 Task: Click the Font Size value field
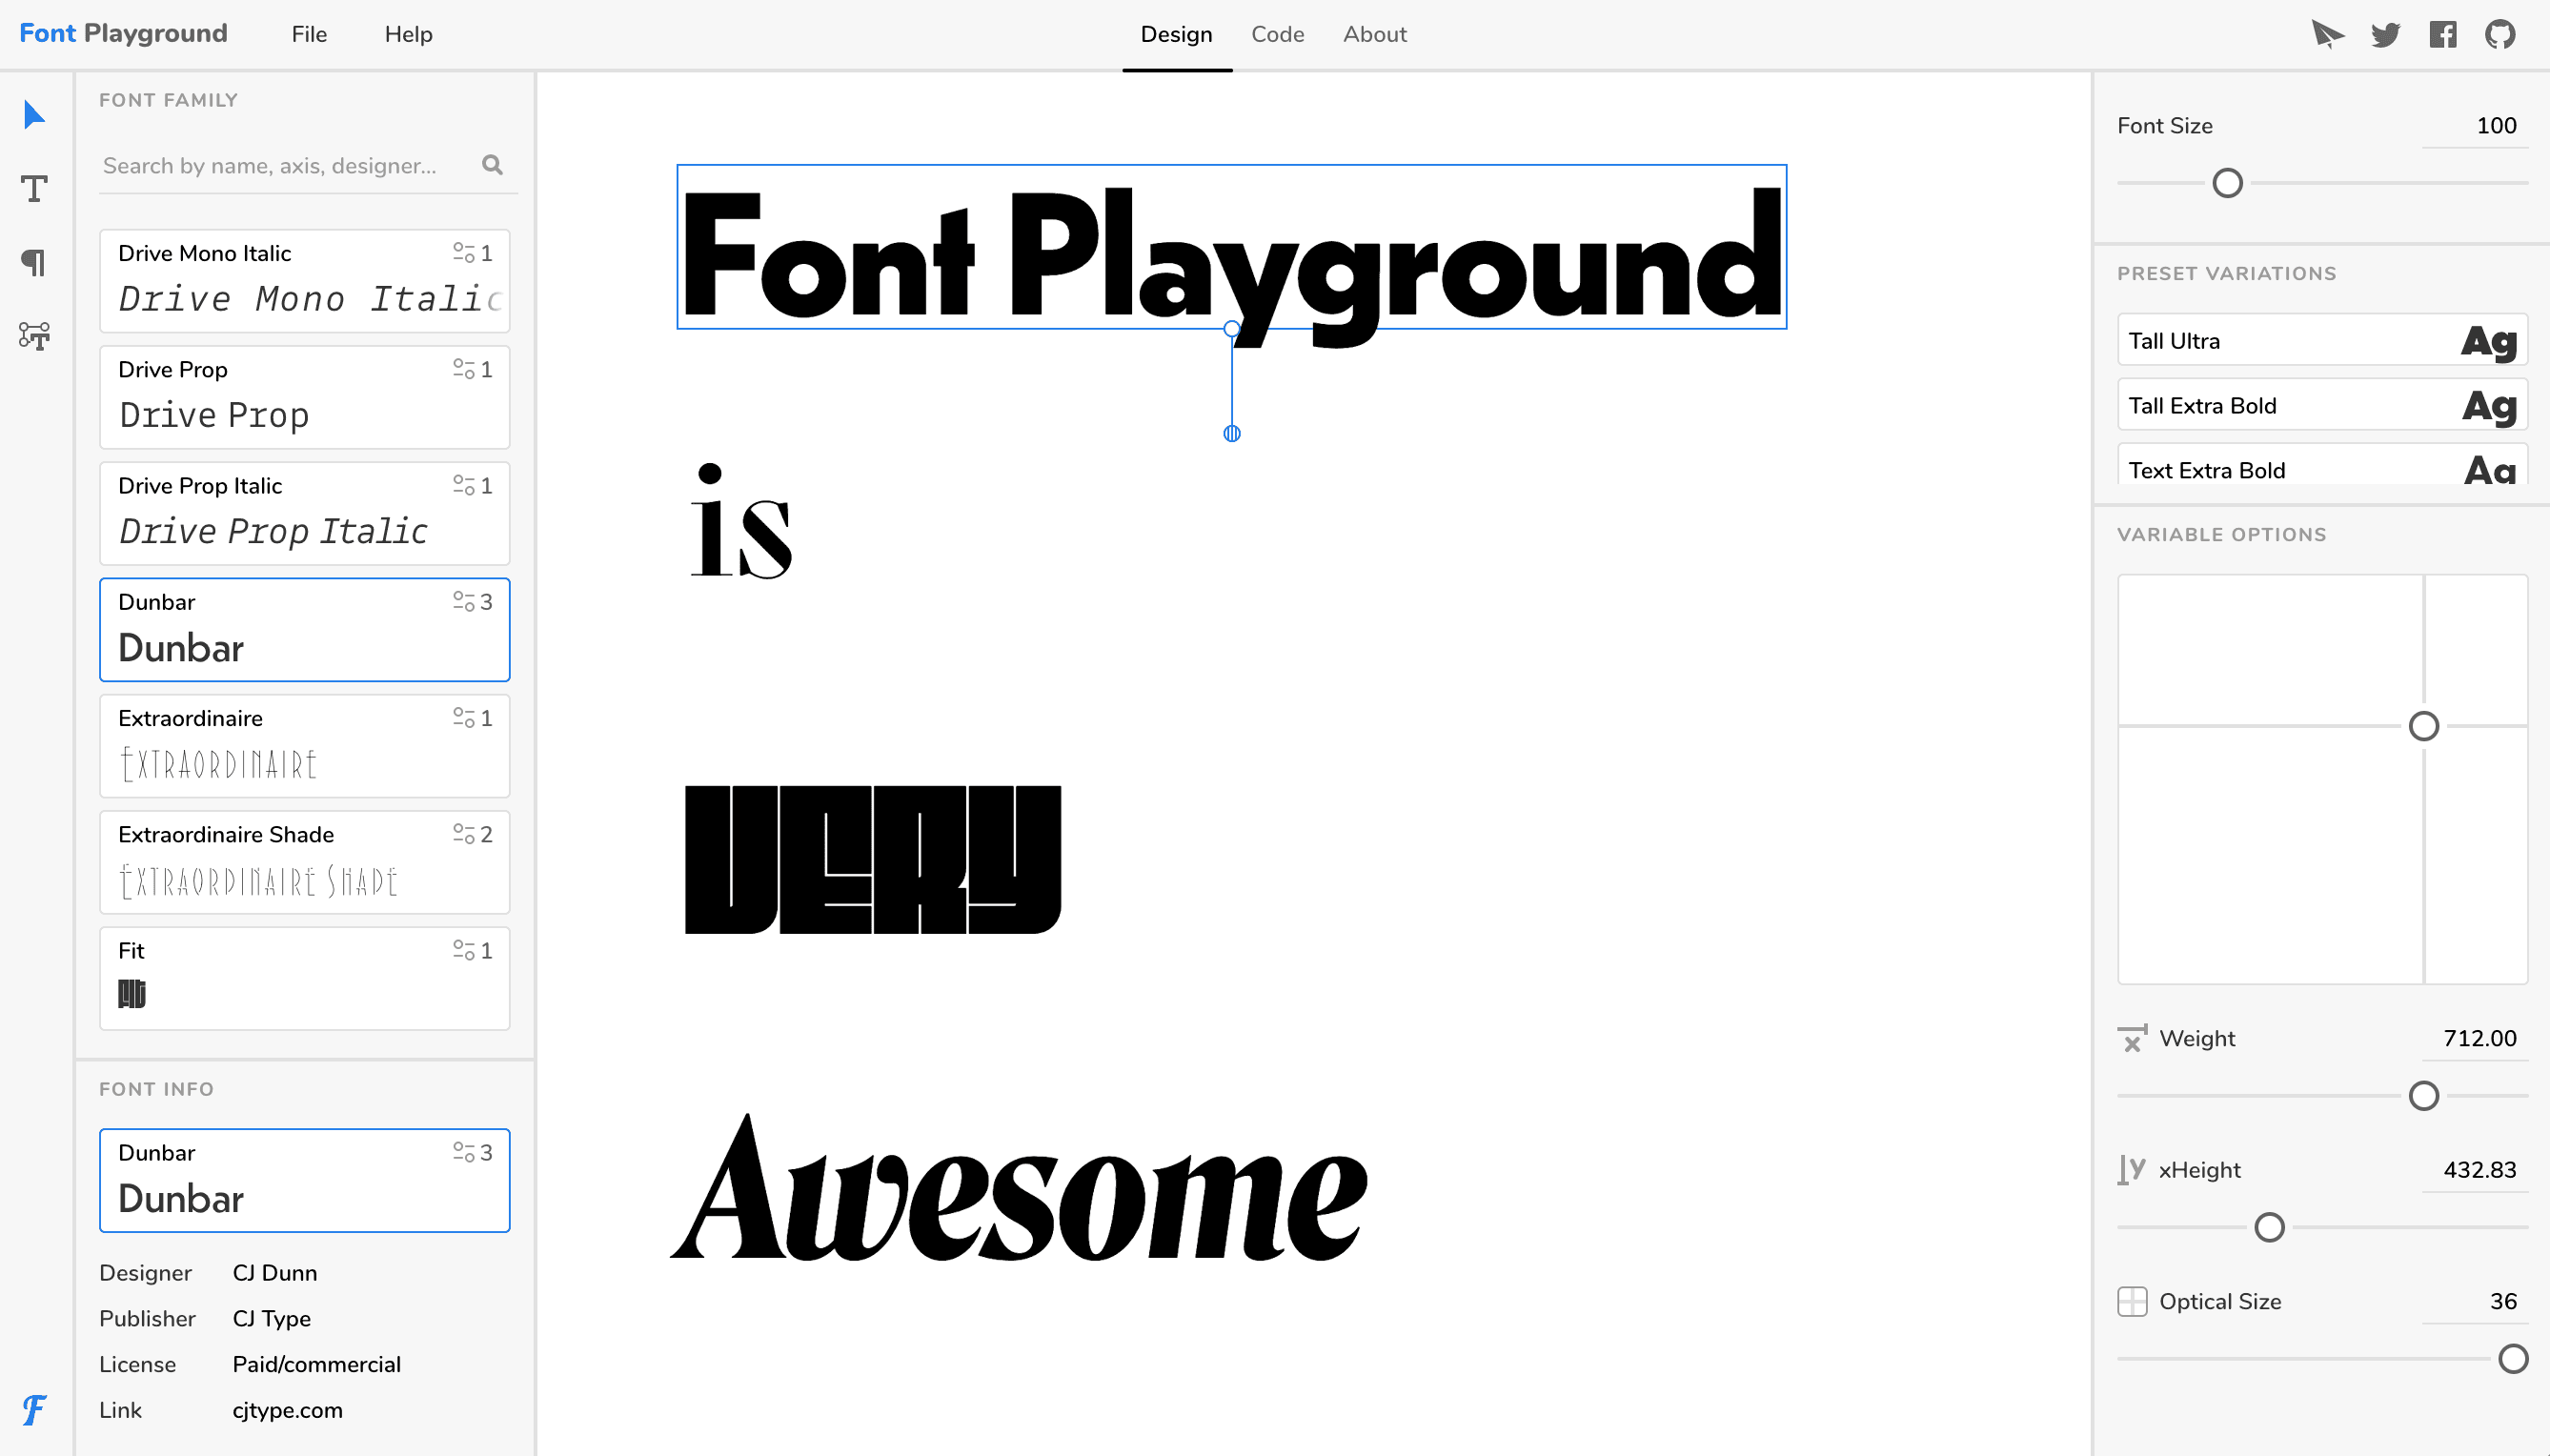tap(2475, 126)
